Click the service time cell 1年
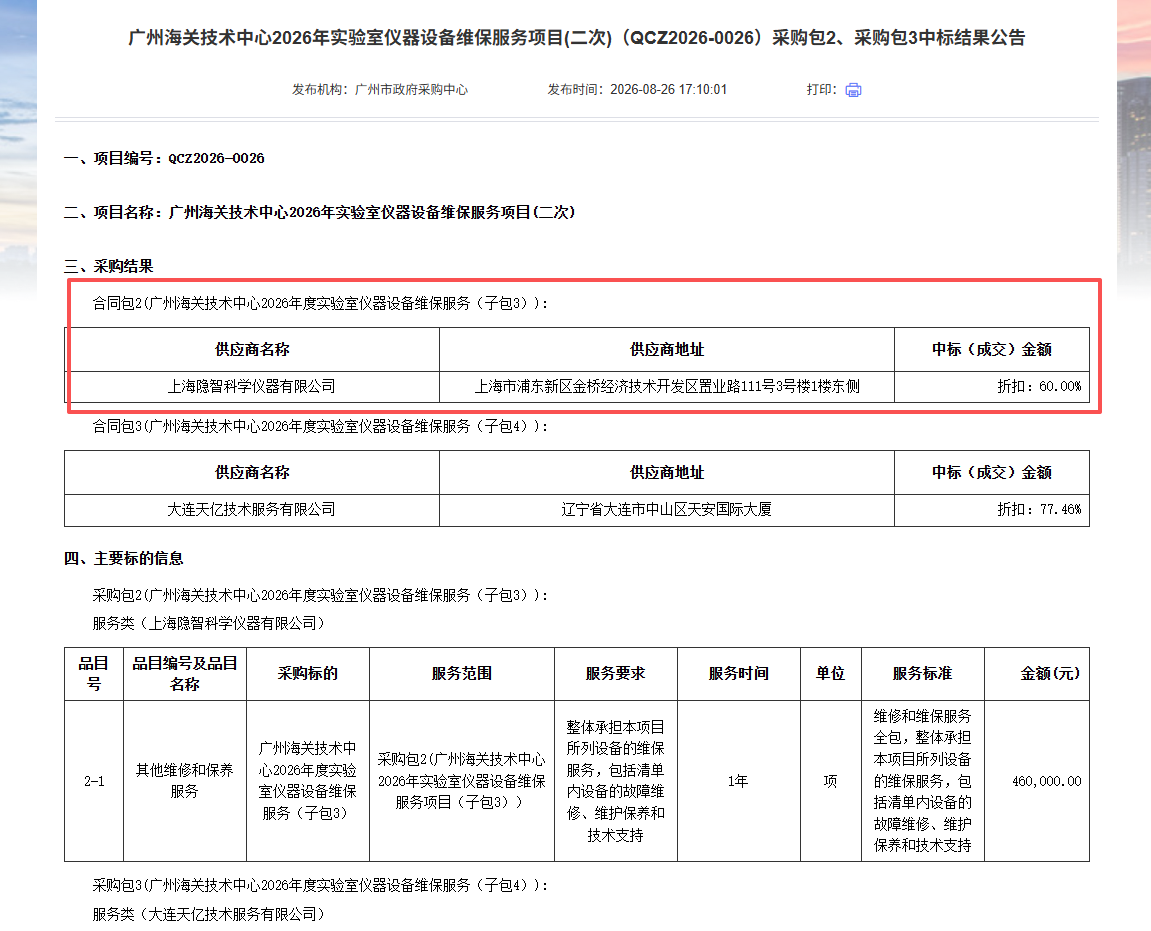The width and height of the screenshot is (1151, 931). (738, 781)
